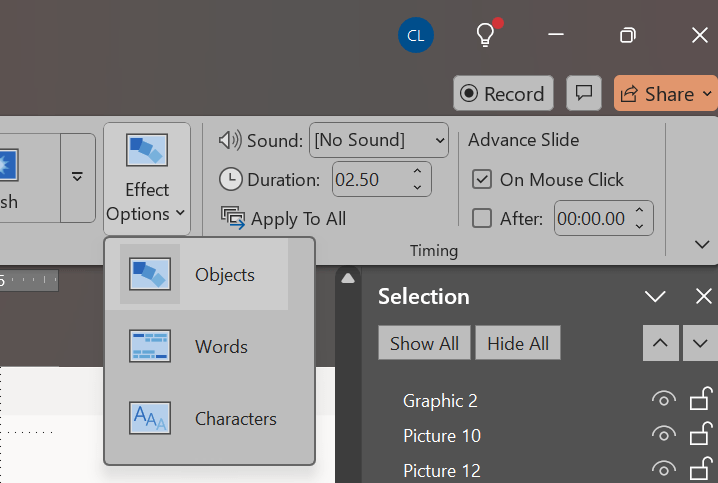Click the Sound speaker icon
The width and height of the screenshot is (718, 483).
tap(230, 140)
